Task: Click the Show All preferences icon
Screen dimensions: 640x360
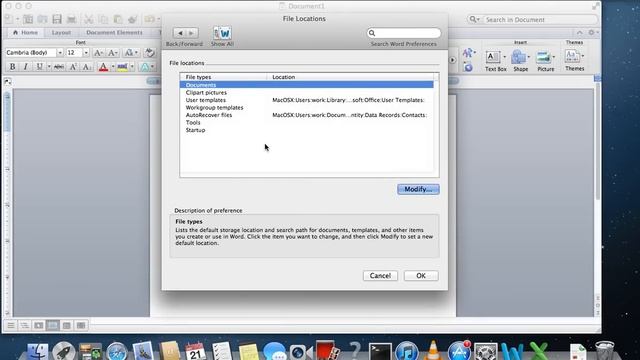Action: pyautogui.click(x=222, y=33)
